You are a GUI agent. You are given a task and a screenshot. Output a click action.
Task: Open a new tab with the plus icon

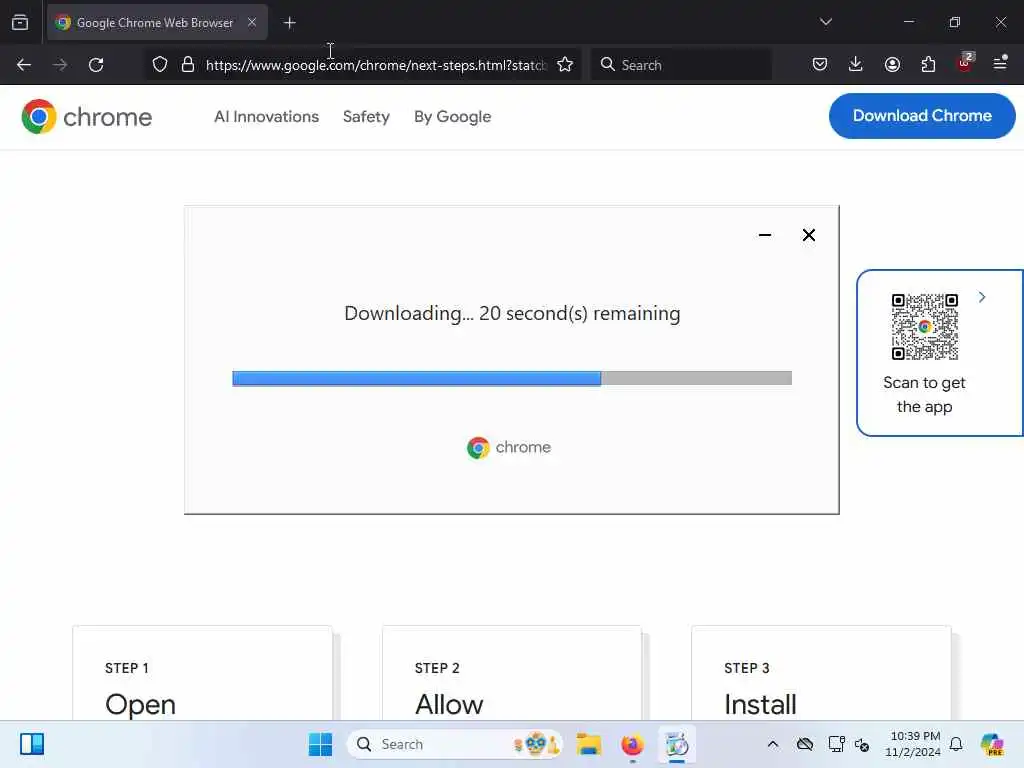tap(290, 23)
